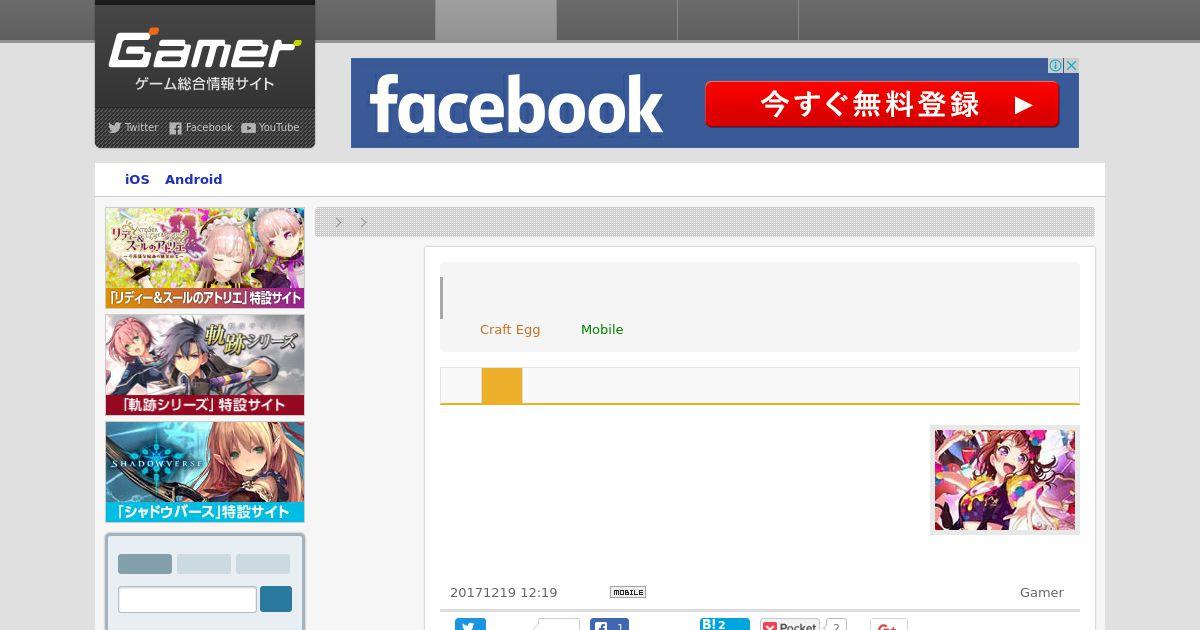Screen dimensions: 1200x630
Task: Click the red 今すぐ無料登録 ad button
Action: tap(882, 104)
